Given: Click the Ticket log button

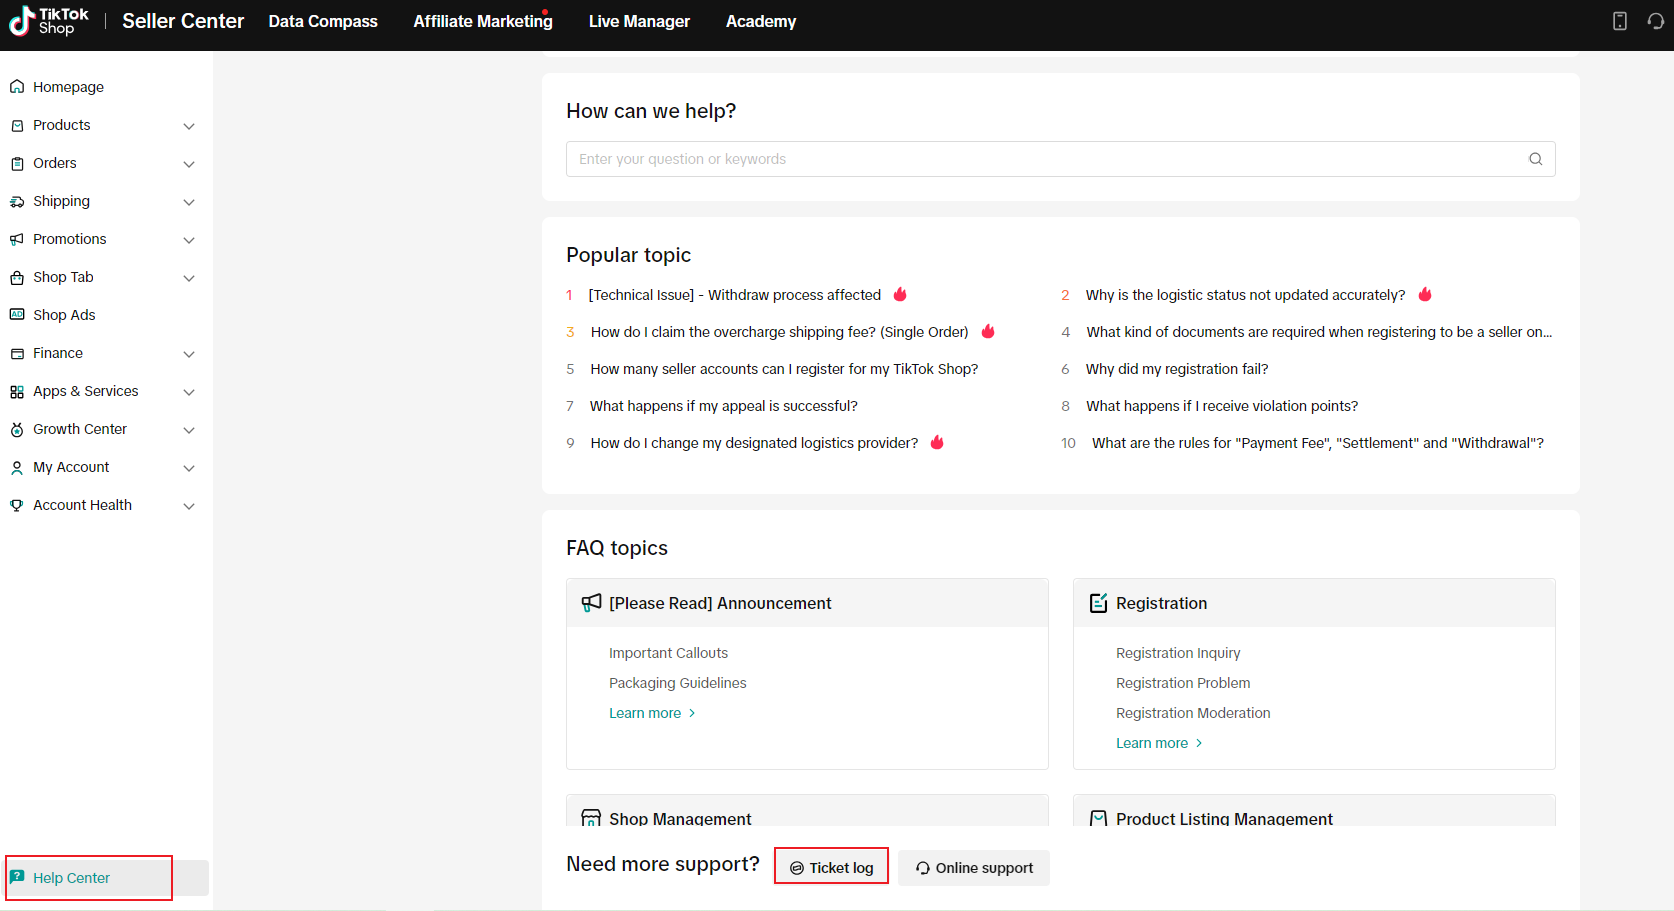Looking at the screenshot, I should pyautogui.click(x=831, y=866).
